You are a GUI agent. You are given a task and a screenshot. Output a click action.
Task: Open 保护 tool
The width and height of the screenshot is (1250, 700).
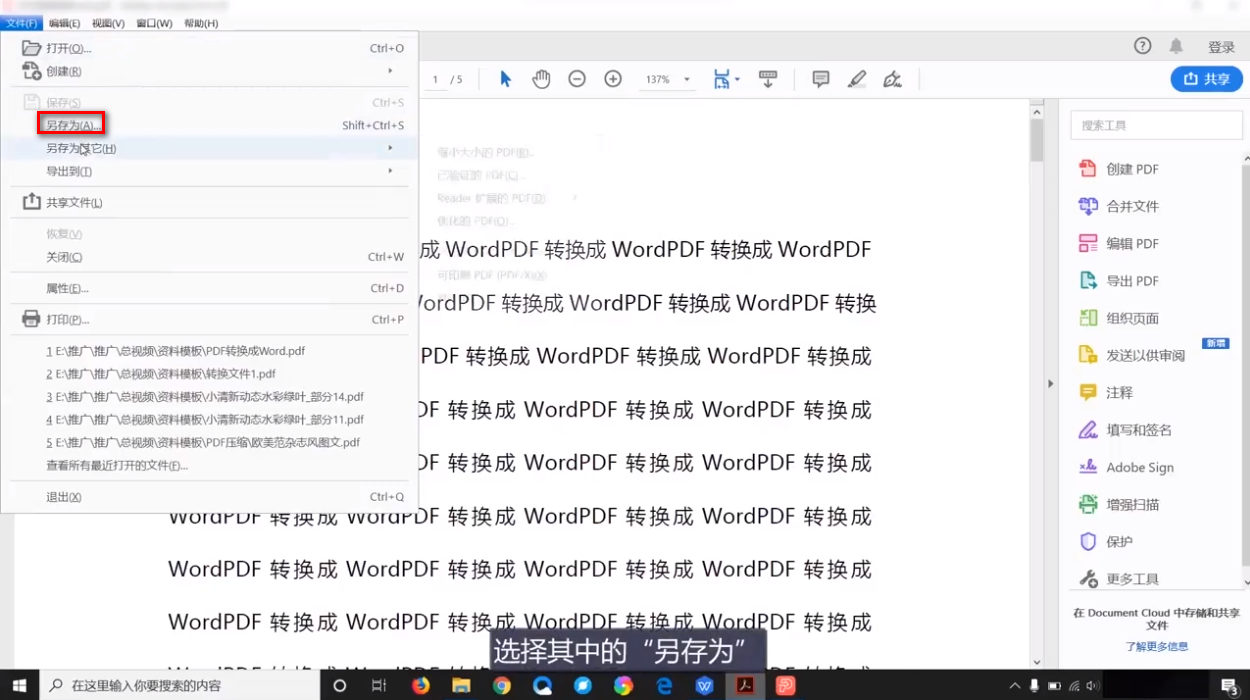[1105, 542]
